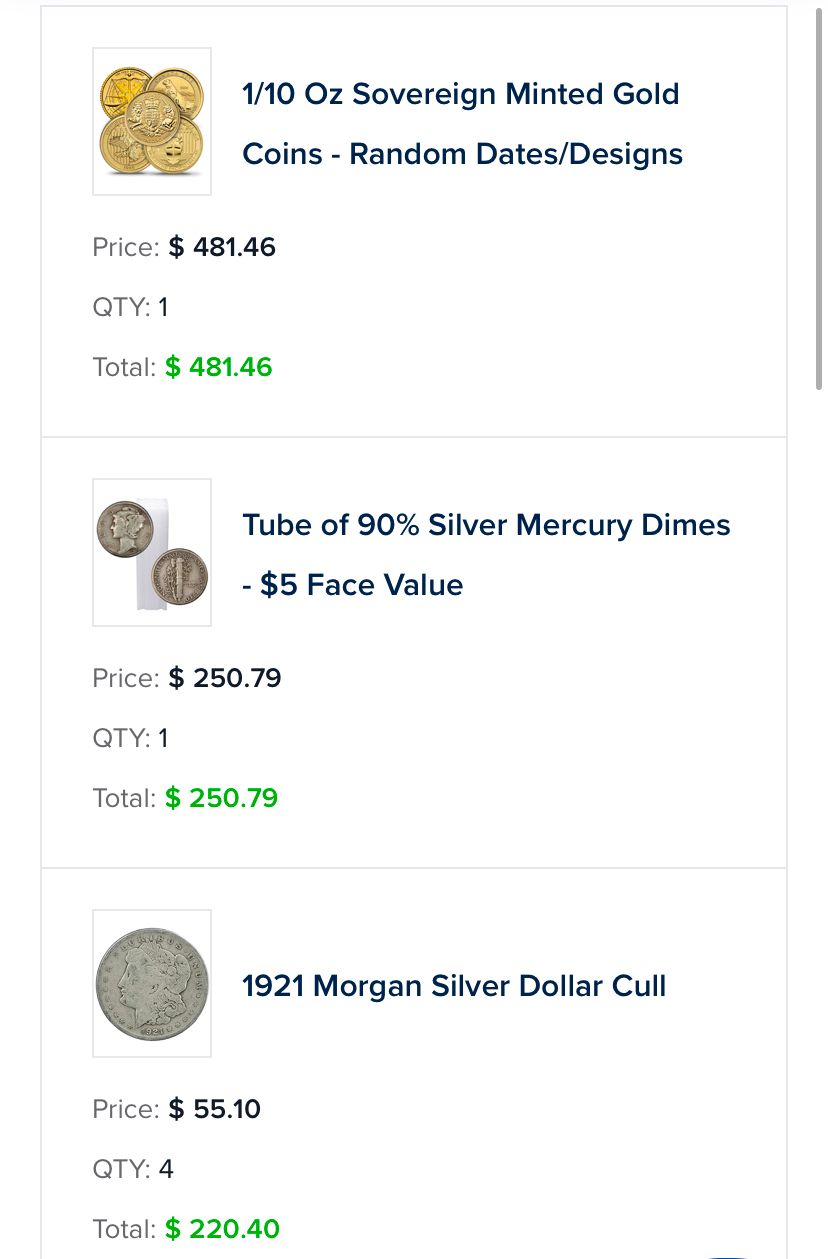Click the gold coins quantity value 1
The width and height of the screenshot is (828, 1259).
tap(163, 307)
